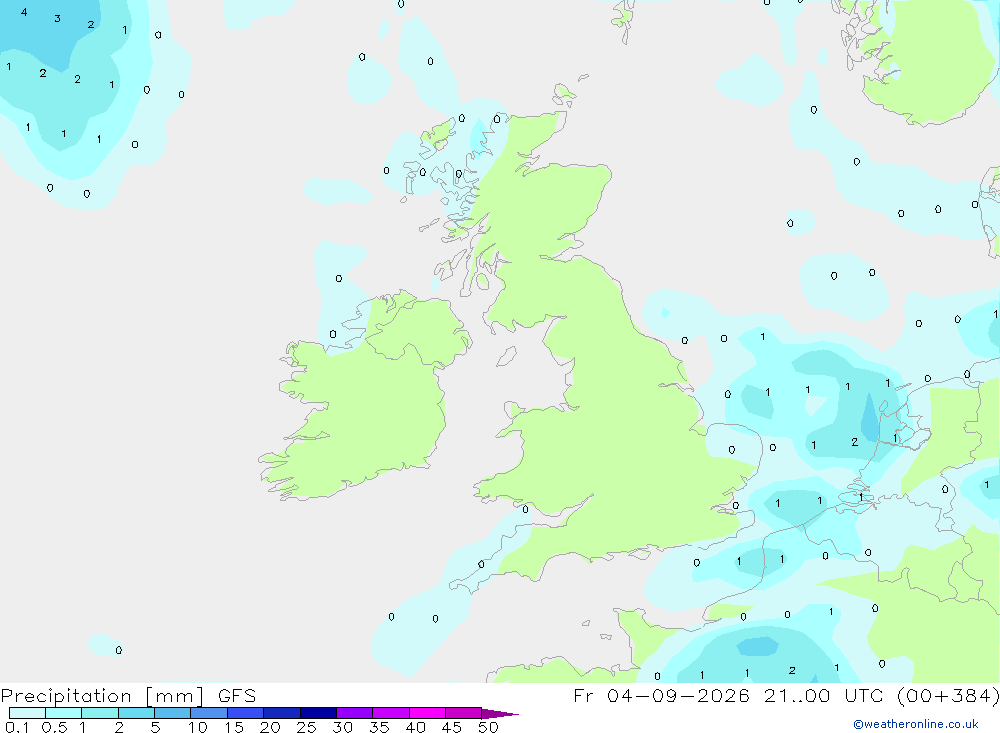Click the legend label "25"

pos(306,727)
